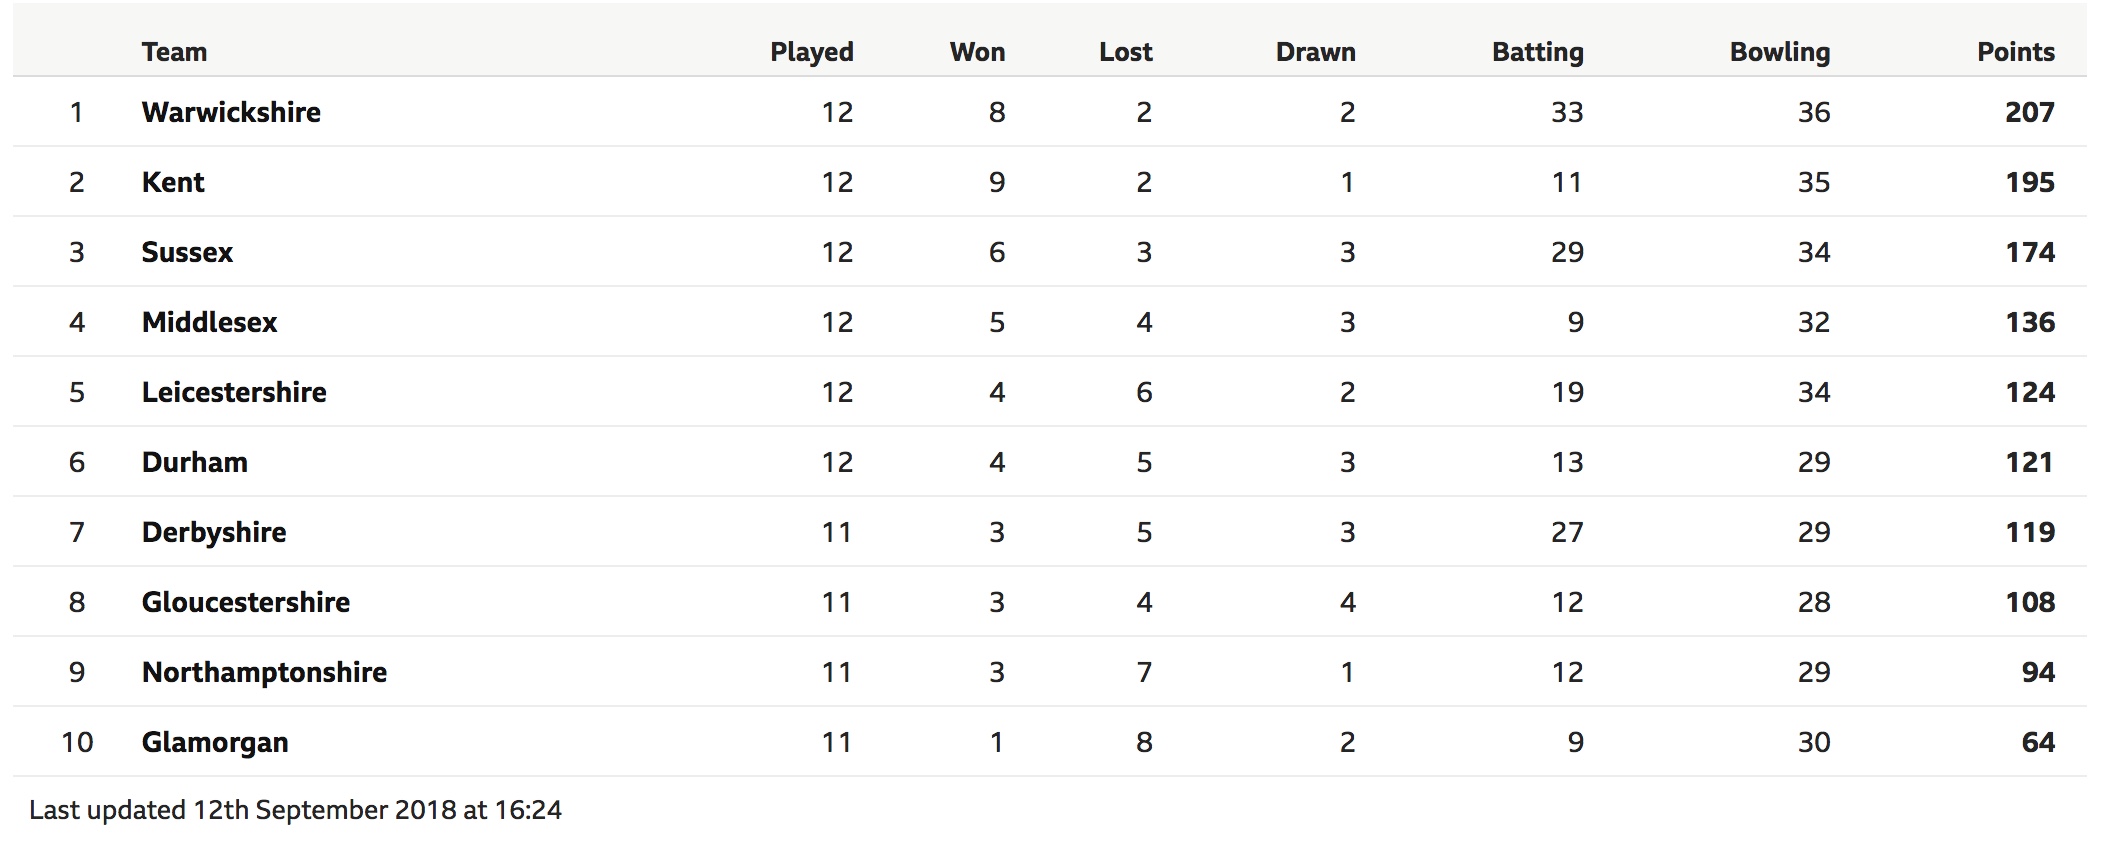Click the last updated timestamp text
Screen dimensions: 2124x844
(x=295, y=810)
